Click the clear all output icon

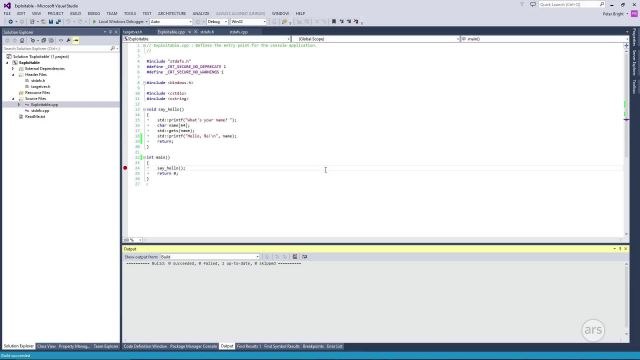tap(295, 256)
